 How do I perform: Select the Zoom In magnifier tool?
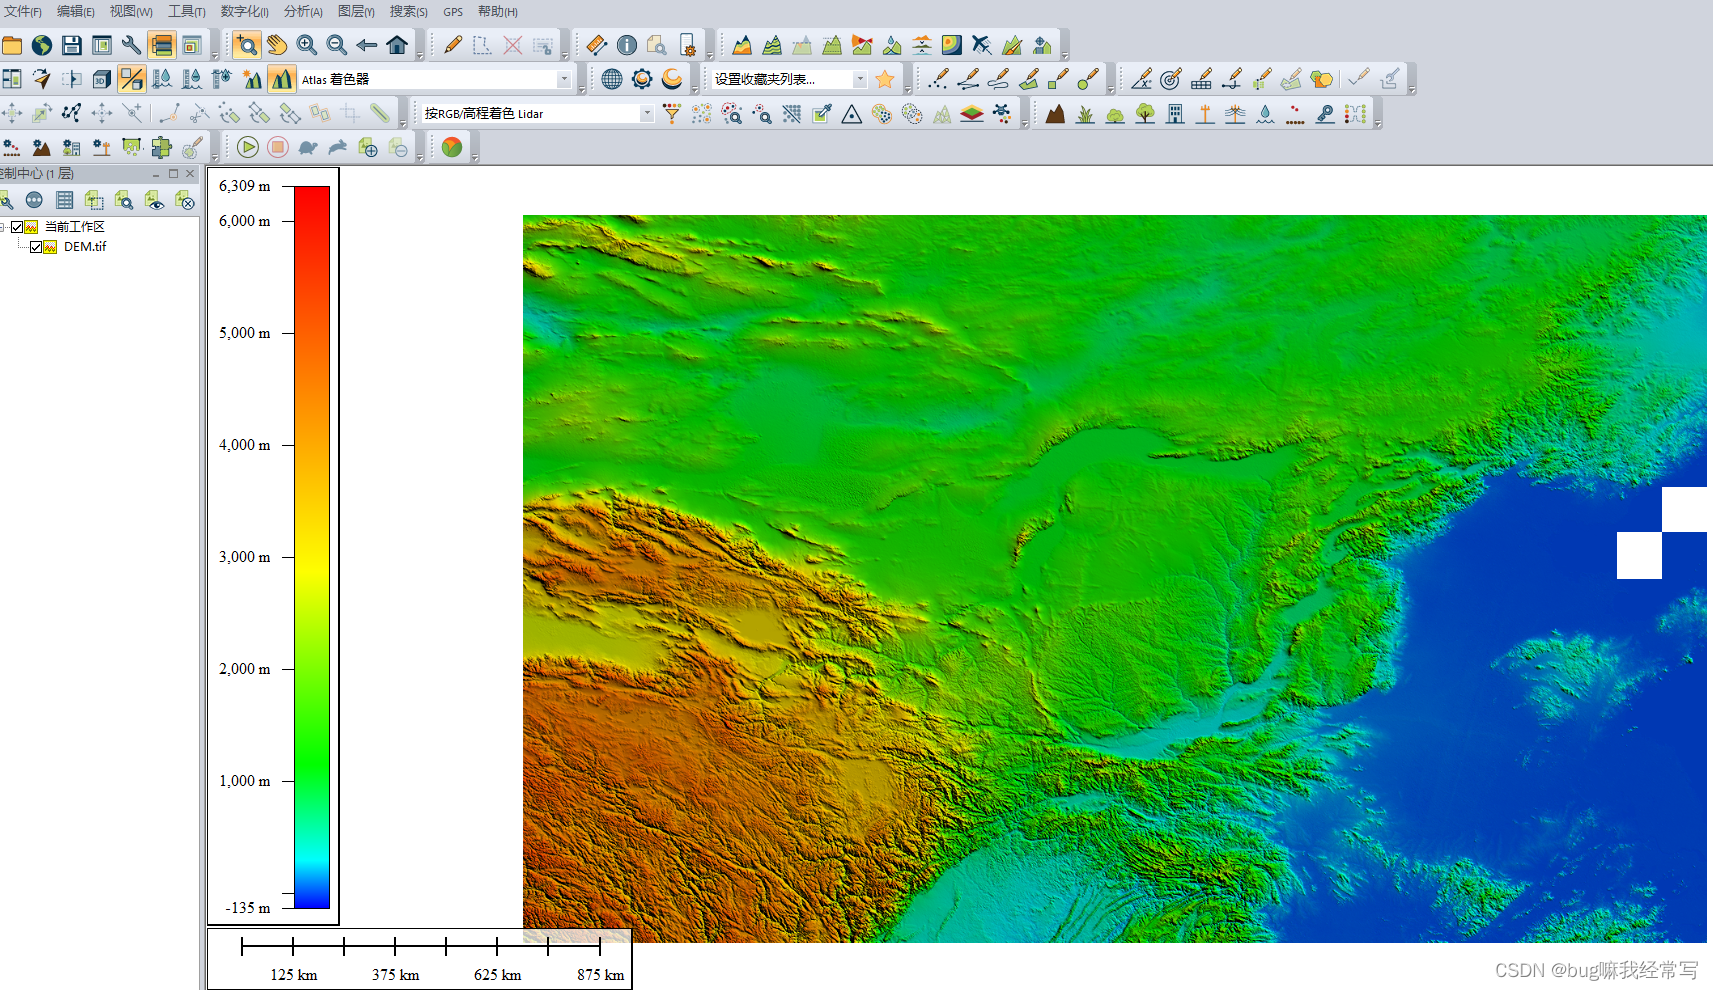click(307, 45)
